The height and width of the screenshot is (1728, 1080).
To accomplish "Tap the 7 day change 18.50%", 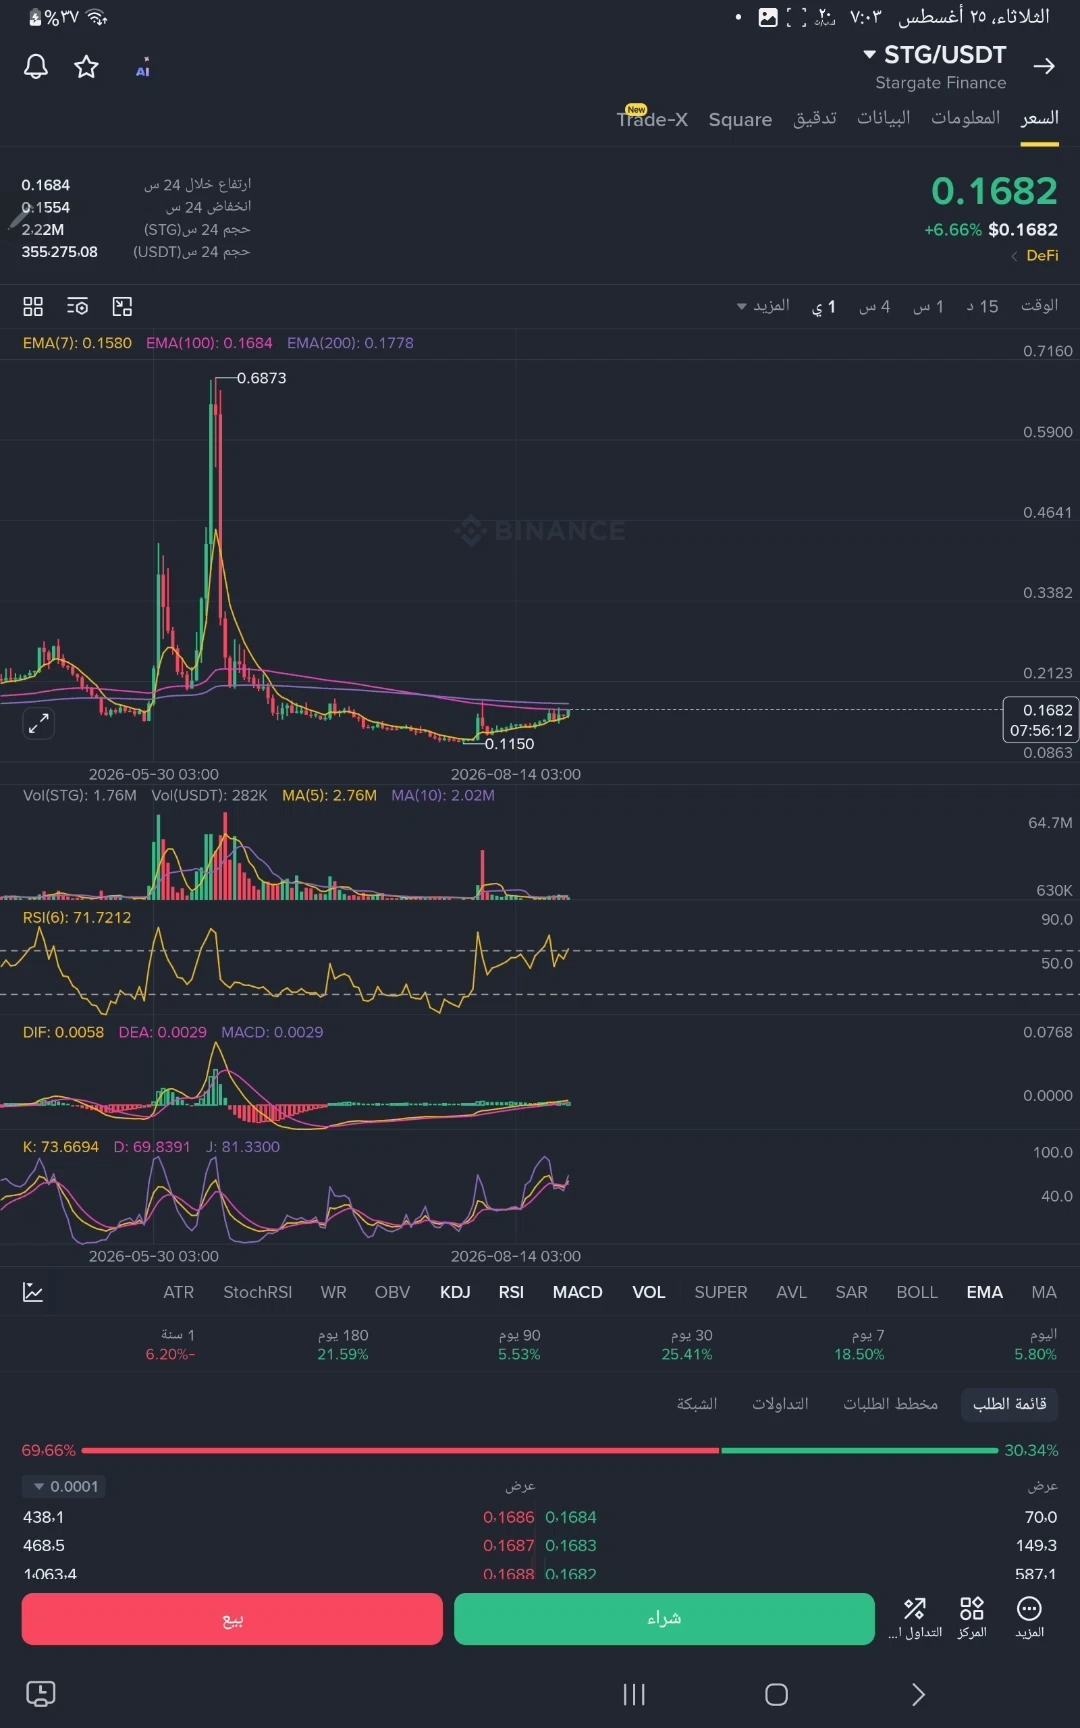I will coord(859,1354).
